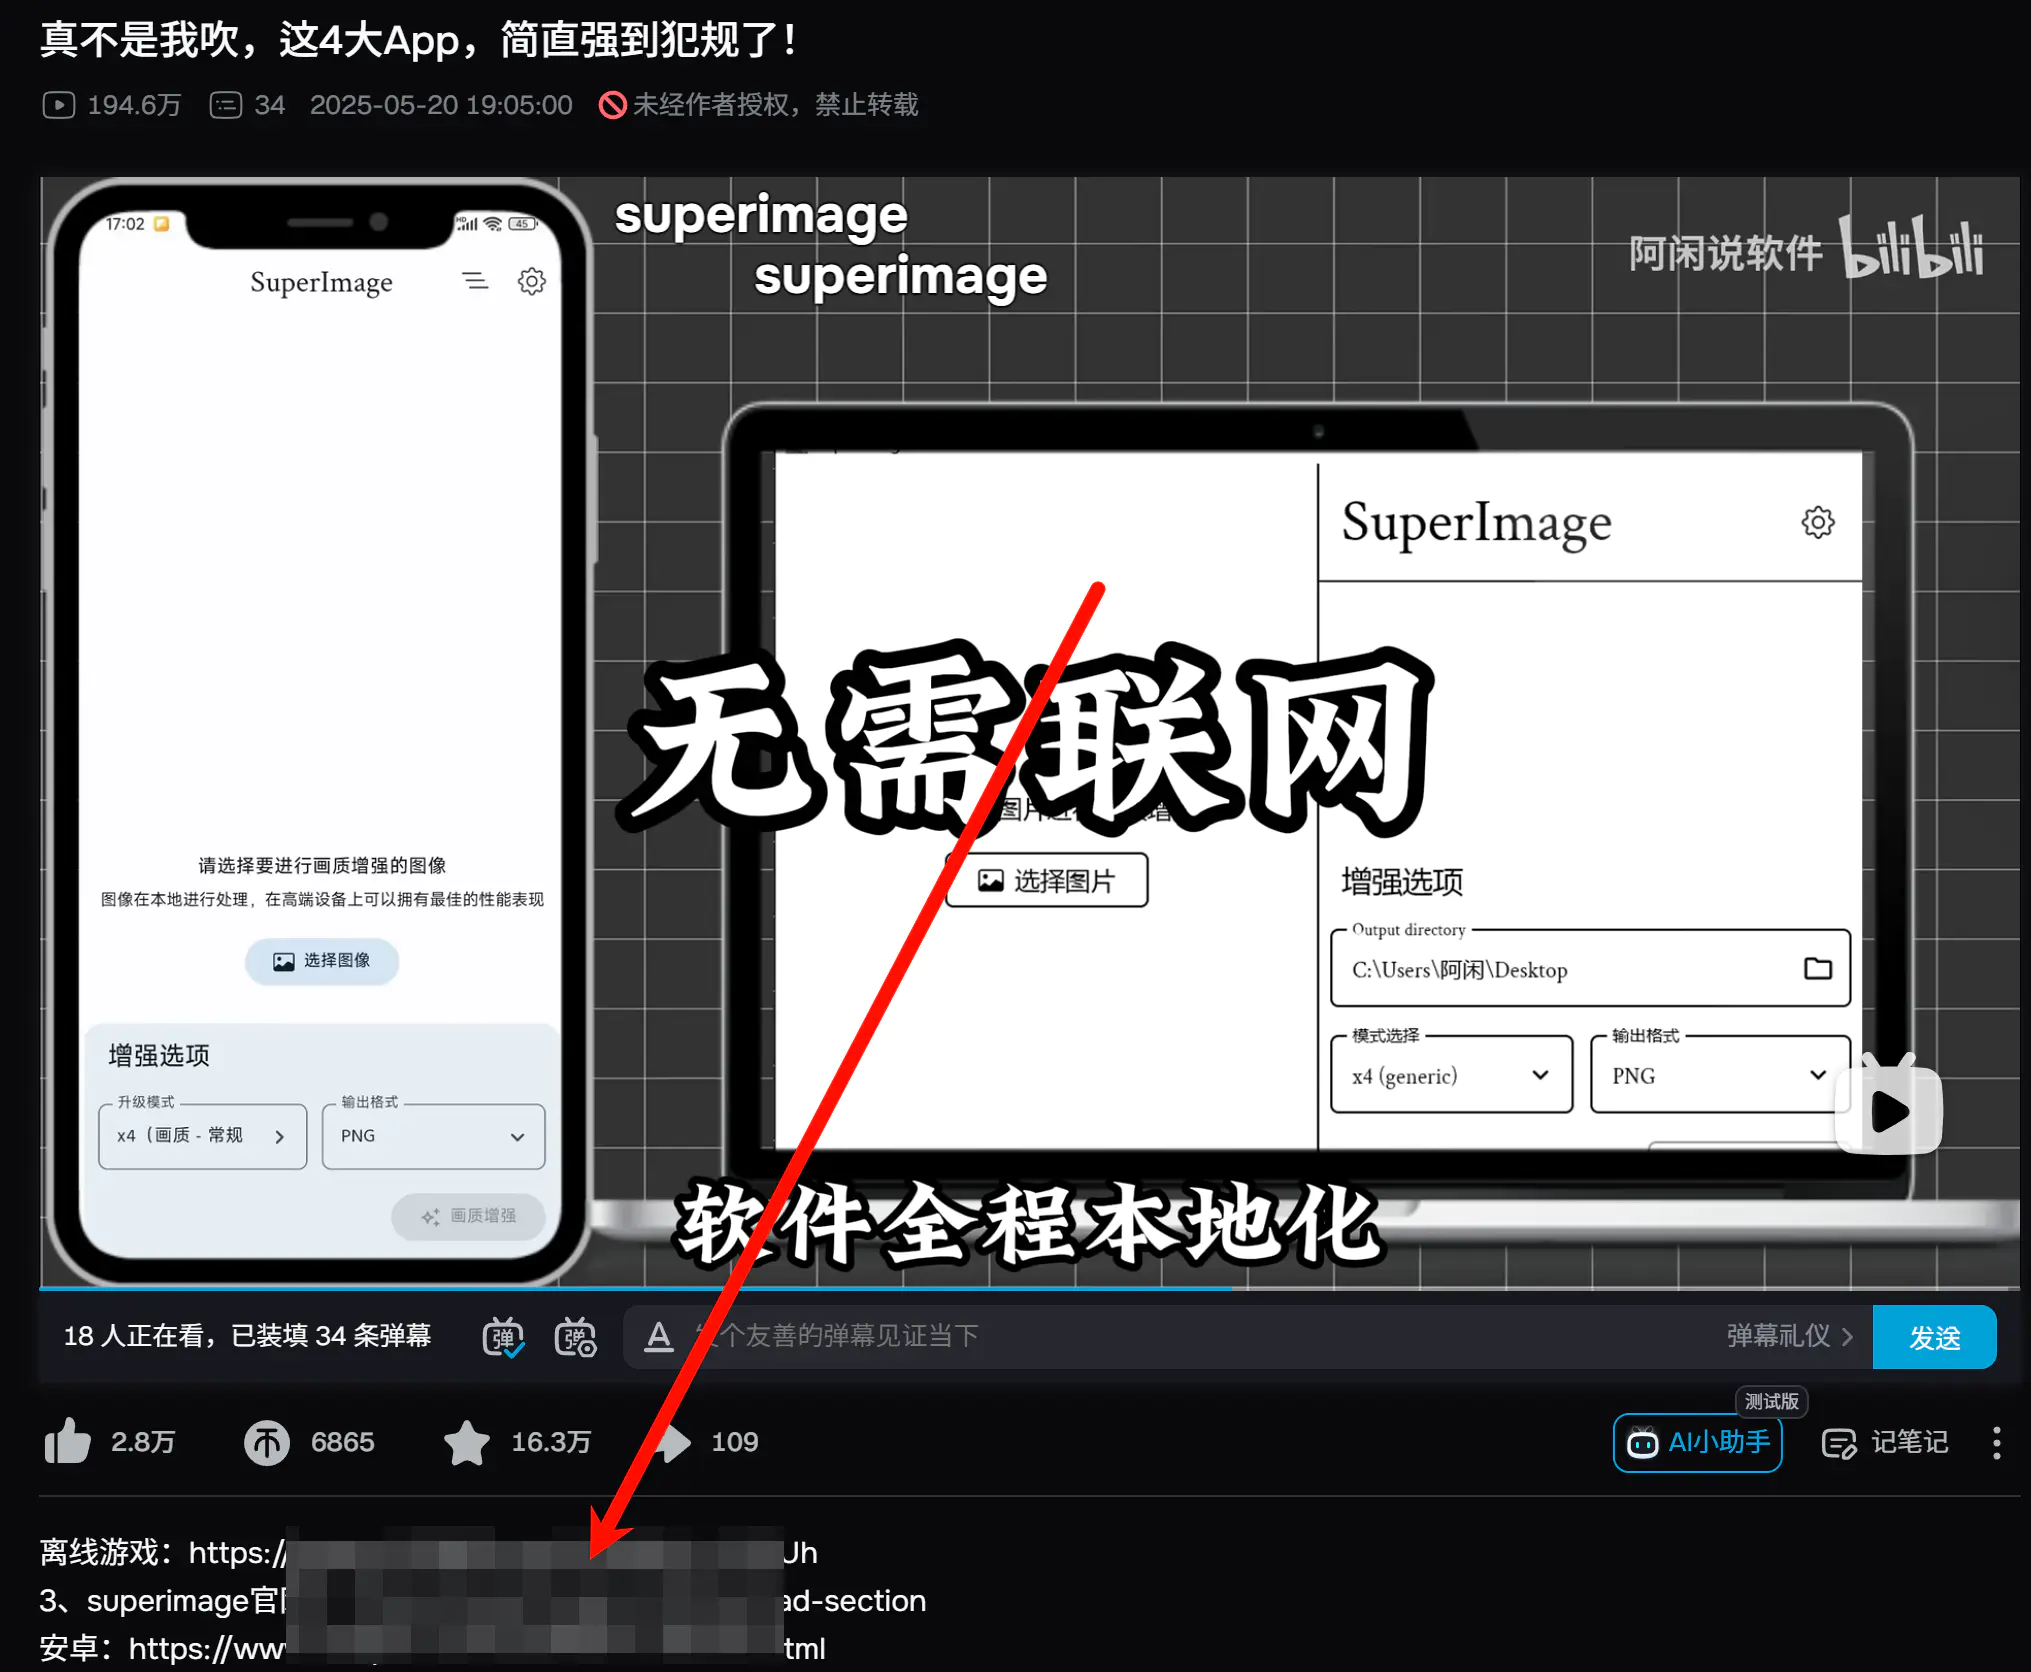Click the phone SuperImage settings gear
2031x1672 pixels.
pos(531,281)
